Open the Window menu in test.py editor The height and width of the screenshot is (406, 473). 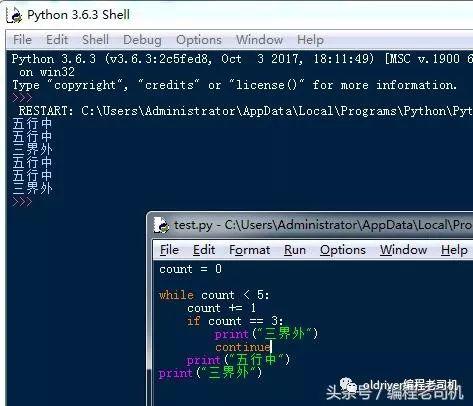pos(403,250)
